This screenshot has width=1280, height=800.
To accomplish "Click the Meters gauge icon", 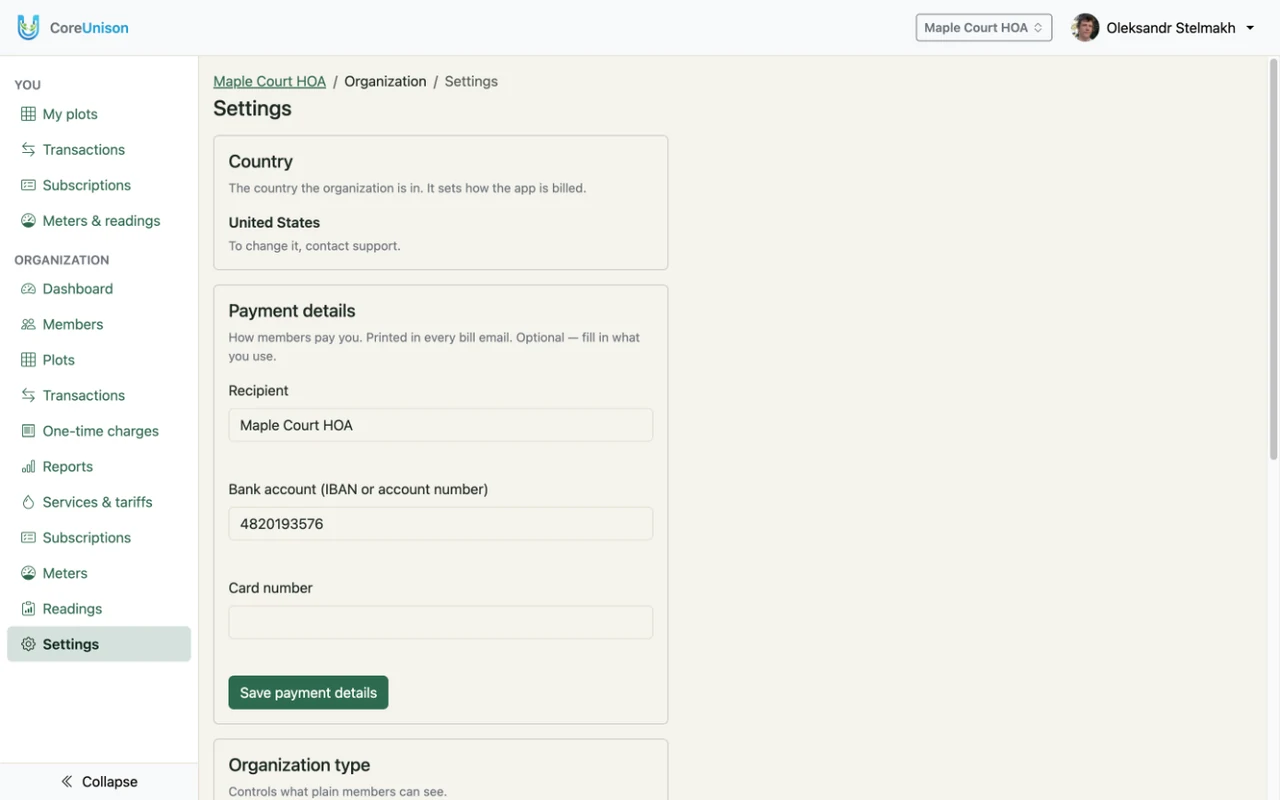I will coord(28,573).
